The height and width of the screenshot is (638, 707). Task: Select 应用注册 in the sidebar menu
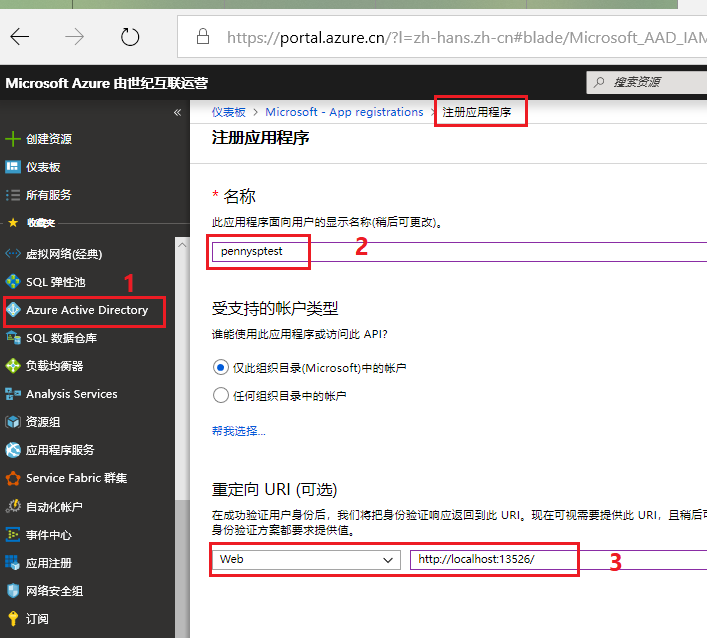[49, 563]
